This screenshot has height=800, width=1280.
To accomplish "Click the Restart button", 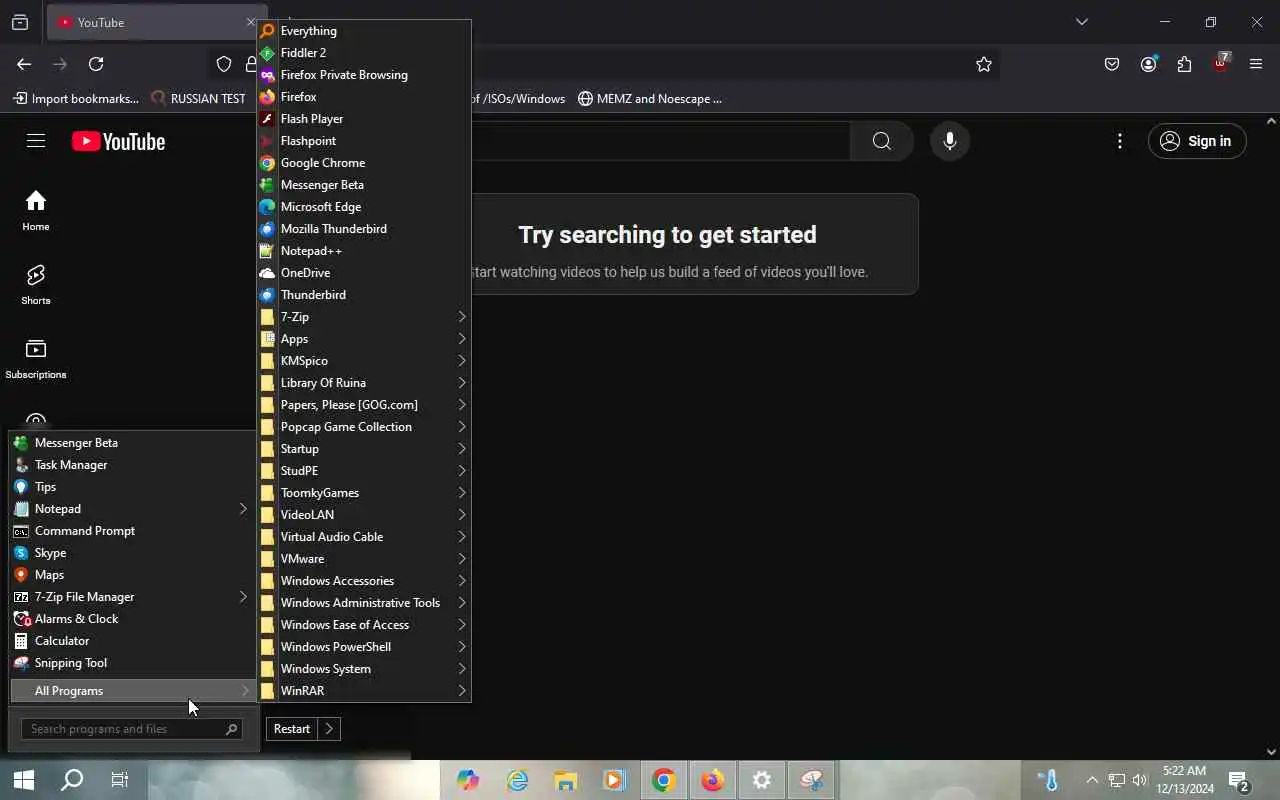I will 292,729.
